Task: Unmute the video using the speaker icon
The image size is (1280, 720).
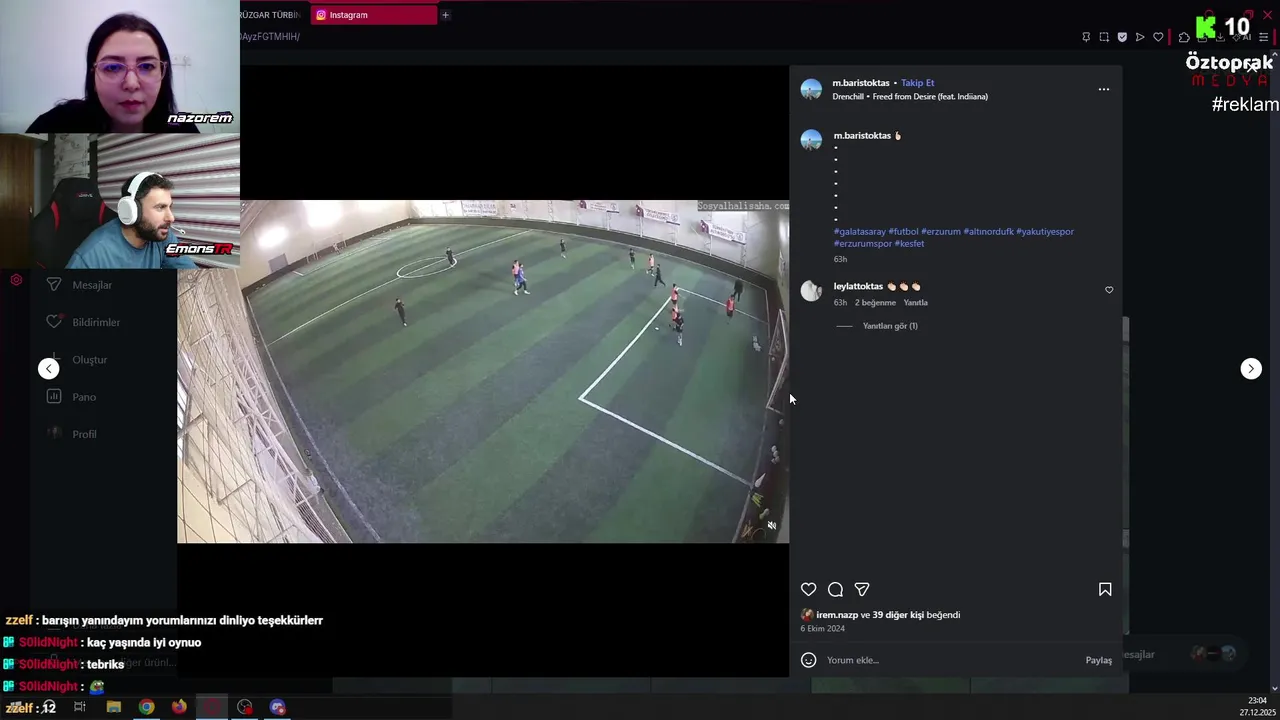Action: point(771,525)
